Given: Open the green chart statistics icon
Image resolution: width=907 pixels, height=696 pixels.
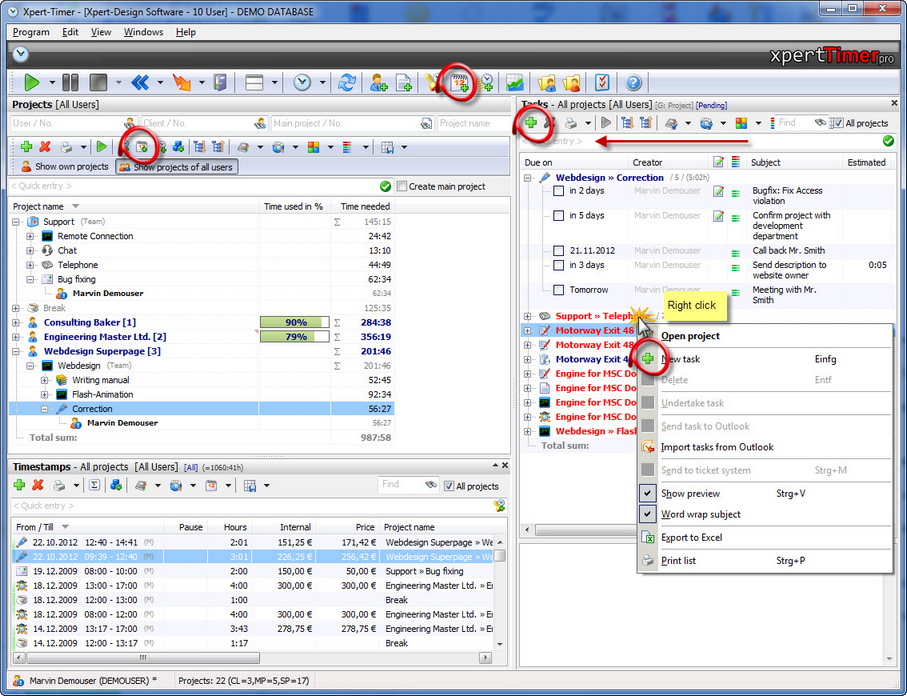Looking at the screenshot, I should [514, 83].
